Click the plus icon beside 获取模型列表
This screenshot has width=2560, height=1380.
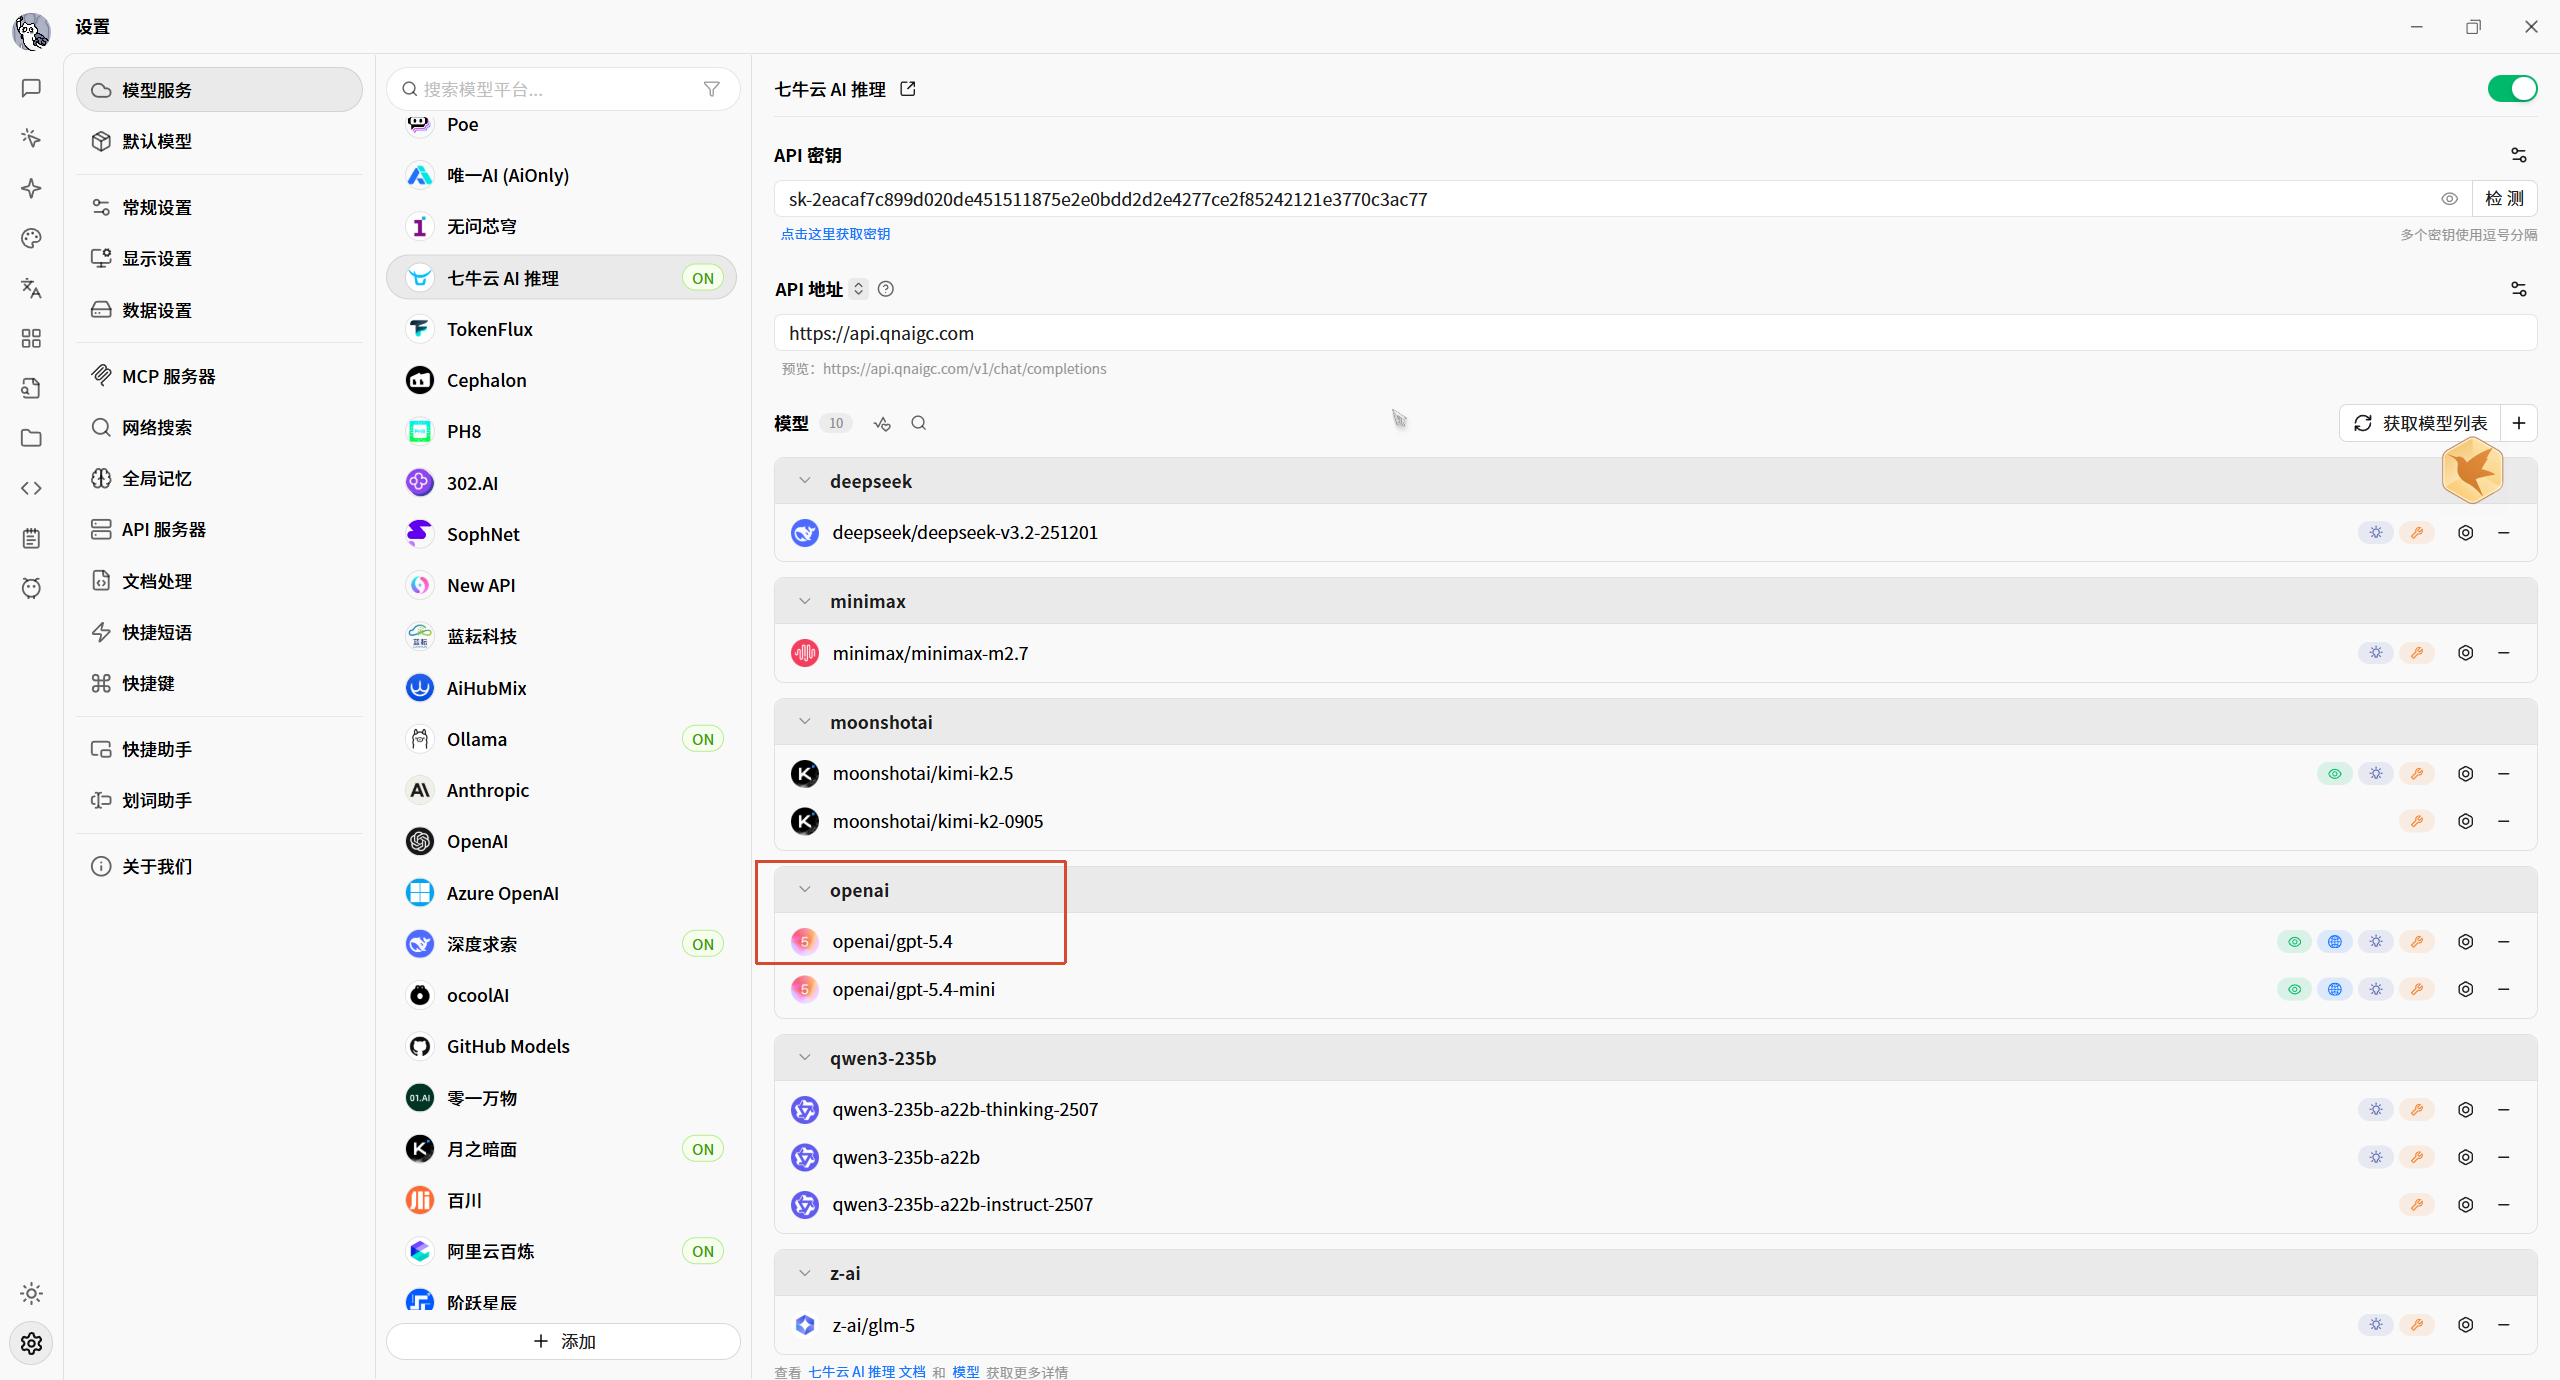point(2519,423)
